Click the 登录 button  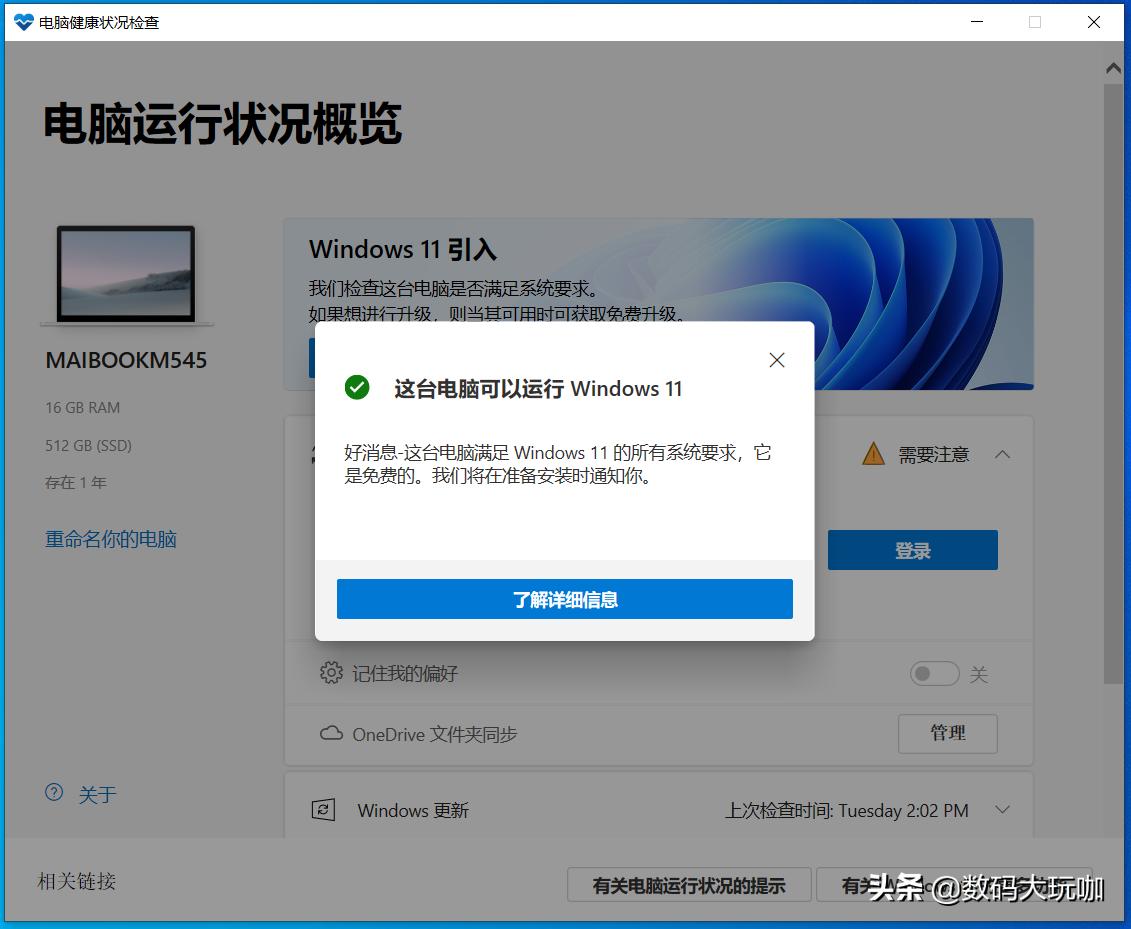pyautogui.click(x=912, y=550)
